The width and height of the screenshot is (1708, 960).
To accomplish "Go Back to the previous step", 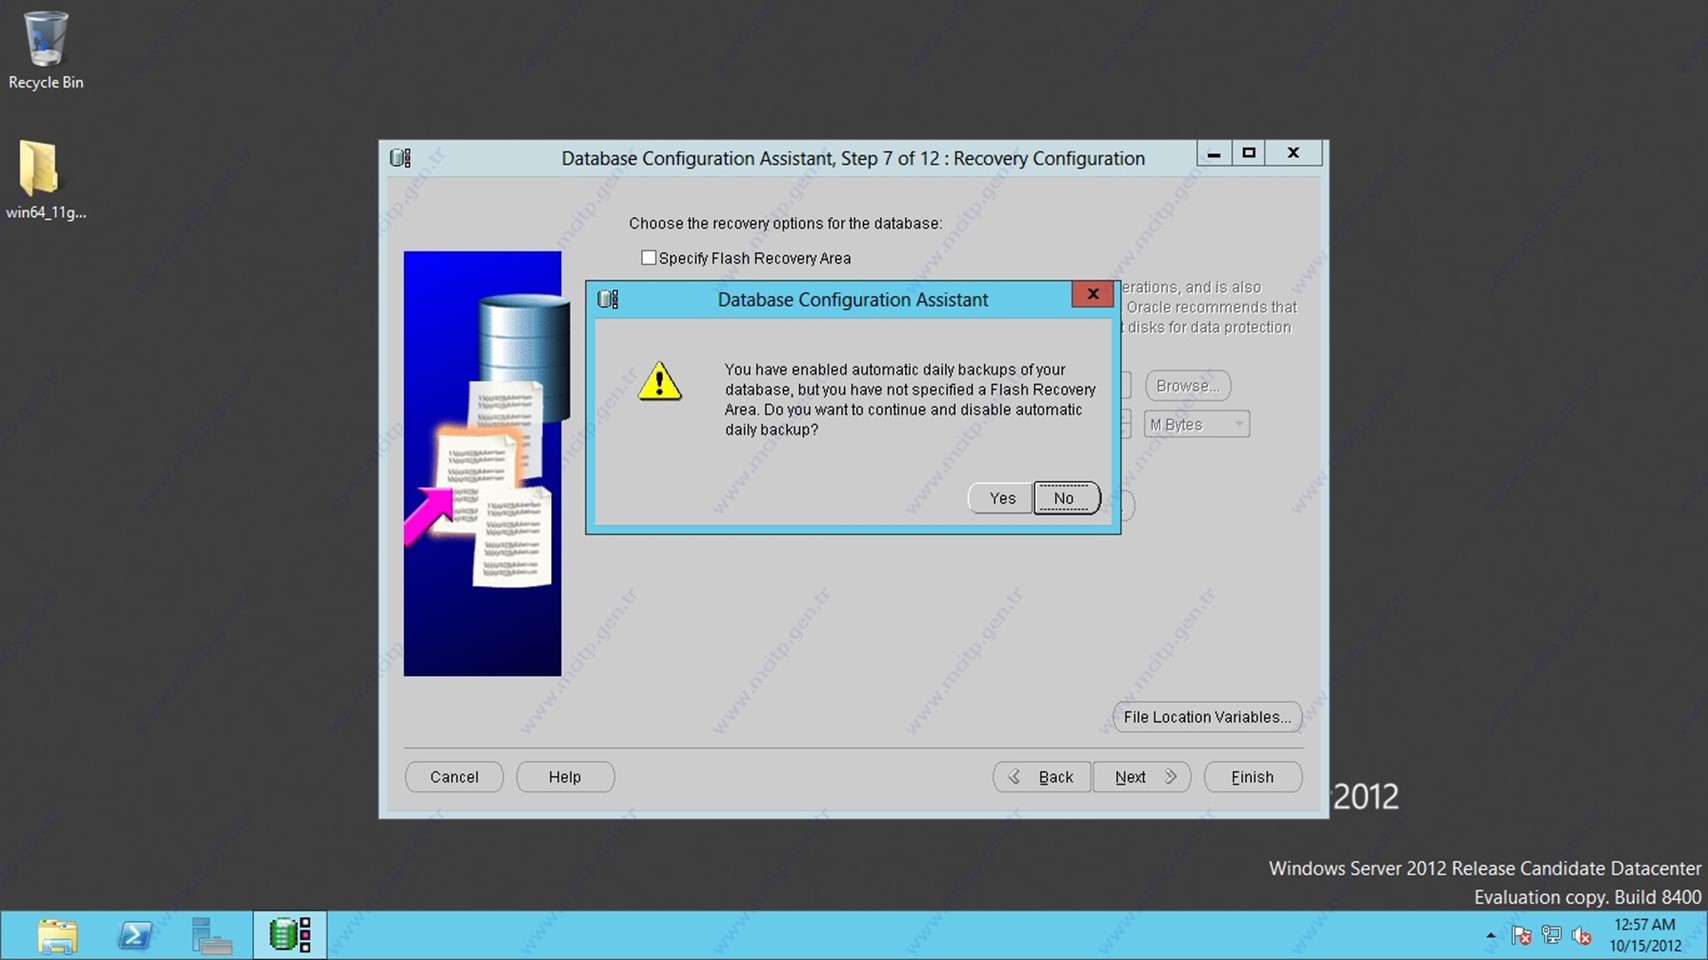I will click(x=1041, y=777).
